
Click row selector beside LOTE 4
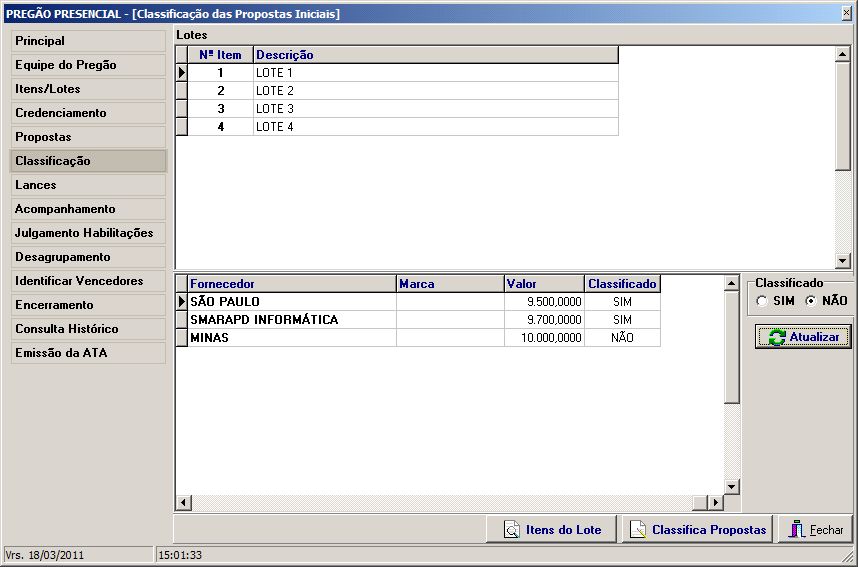[x=182, y=127]
